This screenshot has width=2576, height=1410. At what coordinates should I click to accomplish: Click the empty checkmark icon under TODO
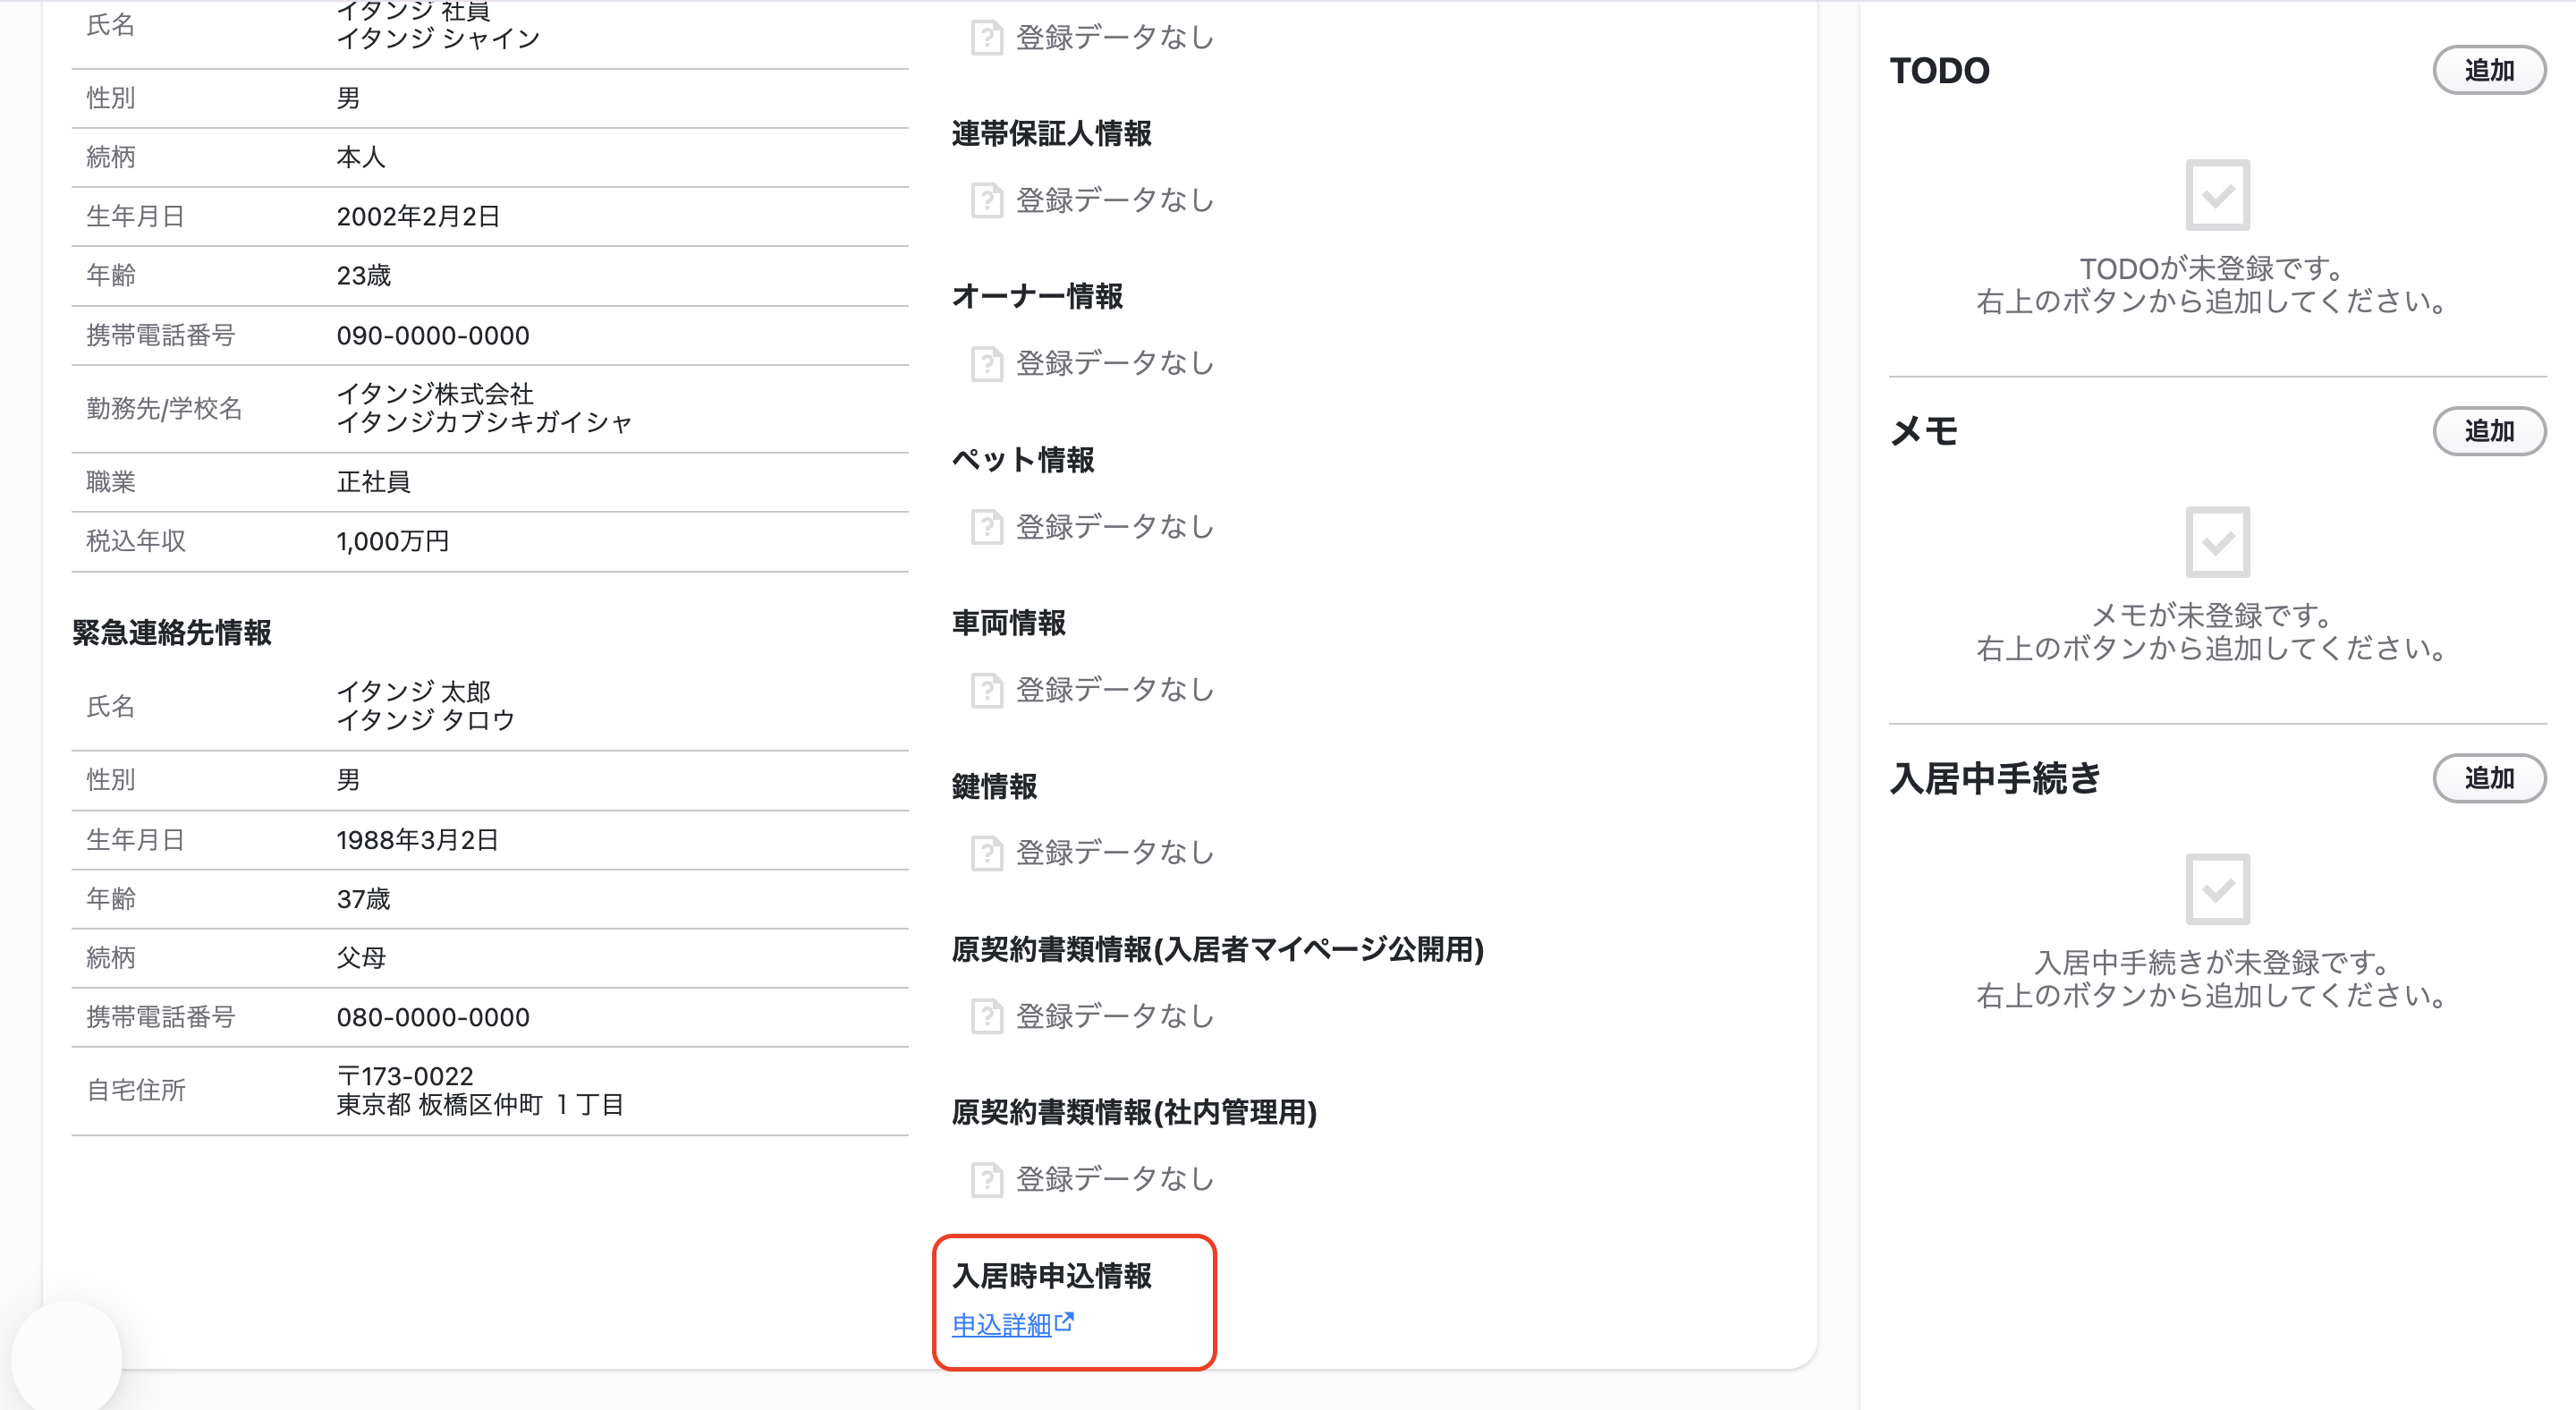pyautogui.click(x=2217, y=195)
